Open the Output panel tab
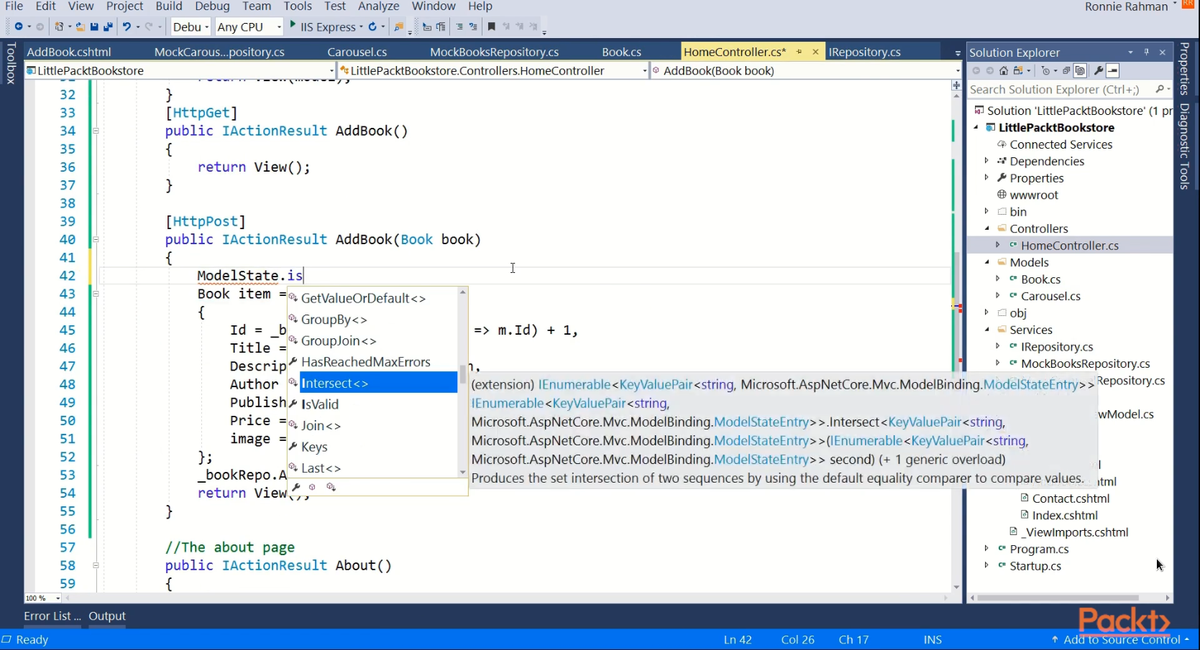 click(107, 616)
